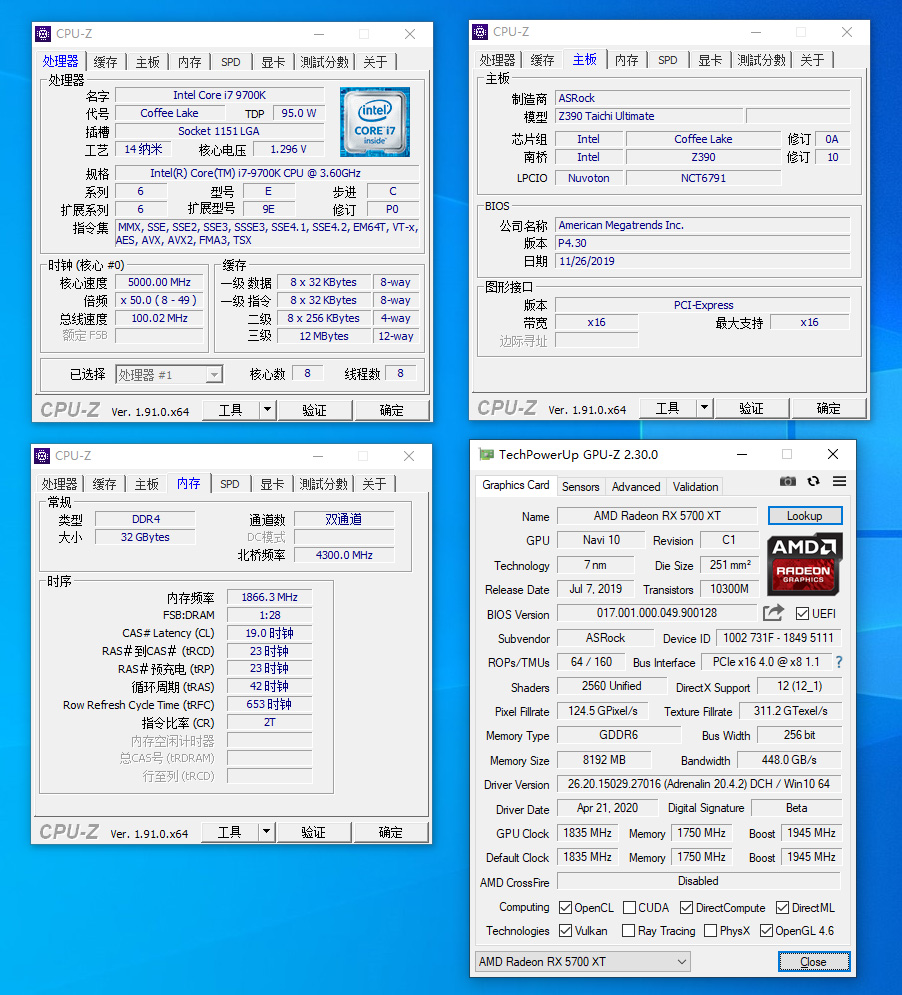Click the 验证 button in CPU-Z
Screen dimensions: 902x995
pyautogui.click(x=316, y=409)
